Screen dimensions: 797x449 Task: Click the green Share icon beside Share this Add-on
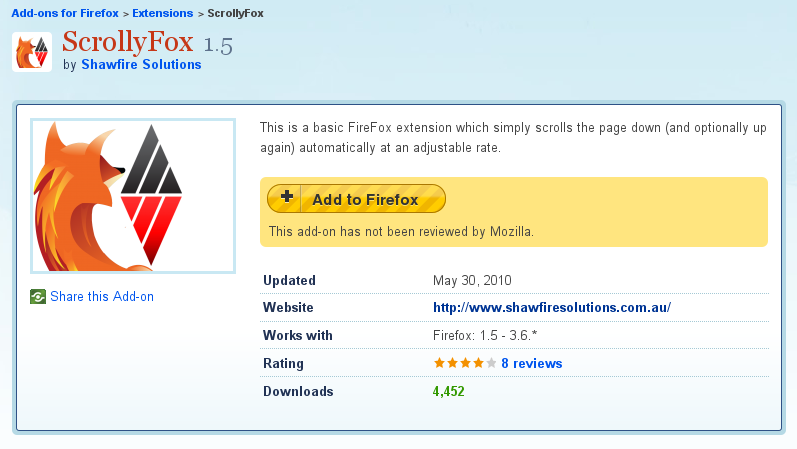pyautogui.click(x=38, y=296)
